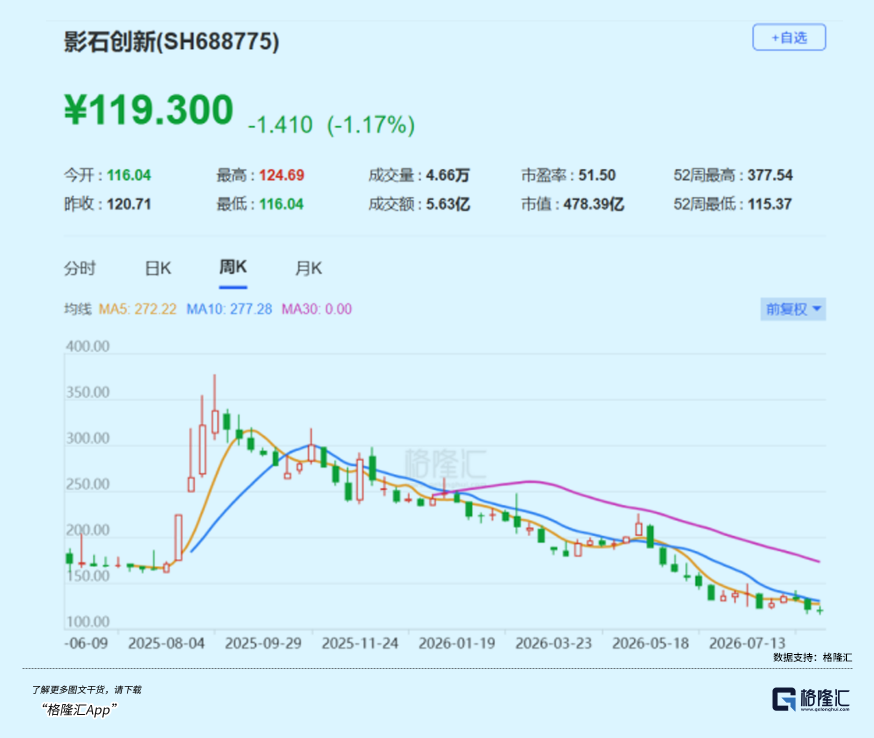Click the “格隆汇App” download text
This screenshot has height=738, width=874.
(x=79, y=710)
